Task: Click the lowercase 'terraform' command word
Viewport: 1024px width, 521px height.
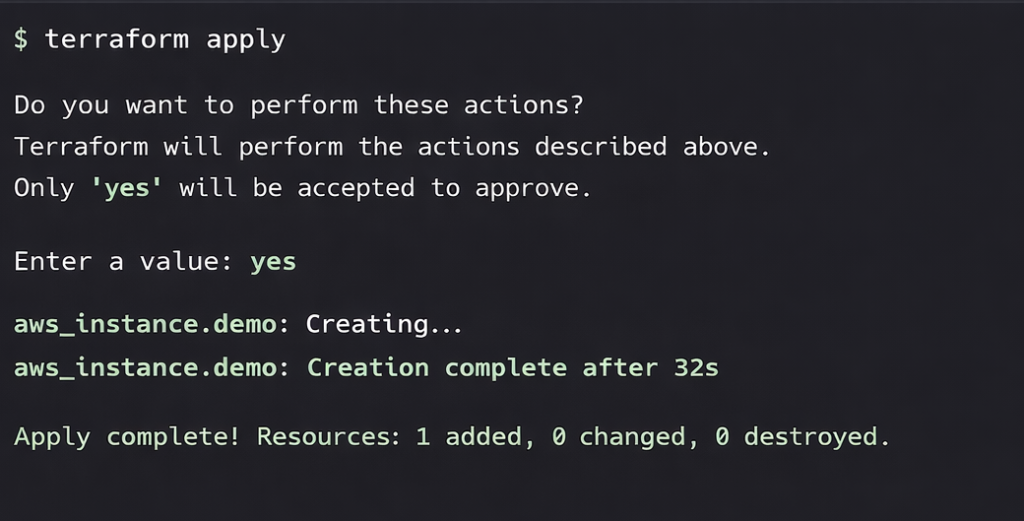Action: (114, 40)
